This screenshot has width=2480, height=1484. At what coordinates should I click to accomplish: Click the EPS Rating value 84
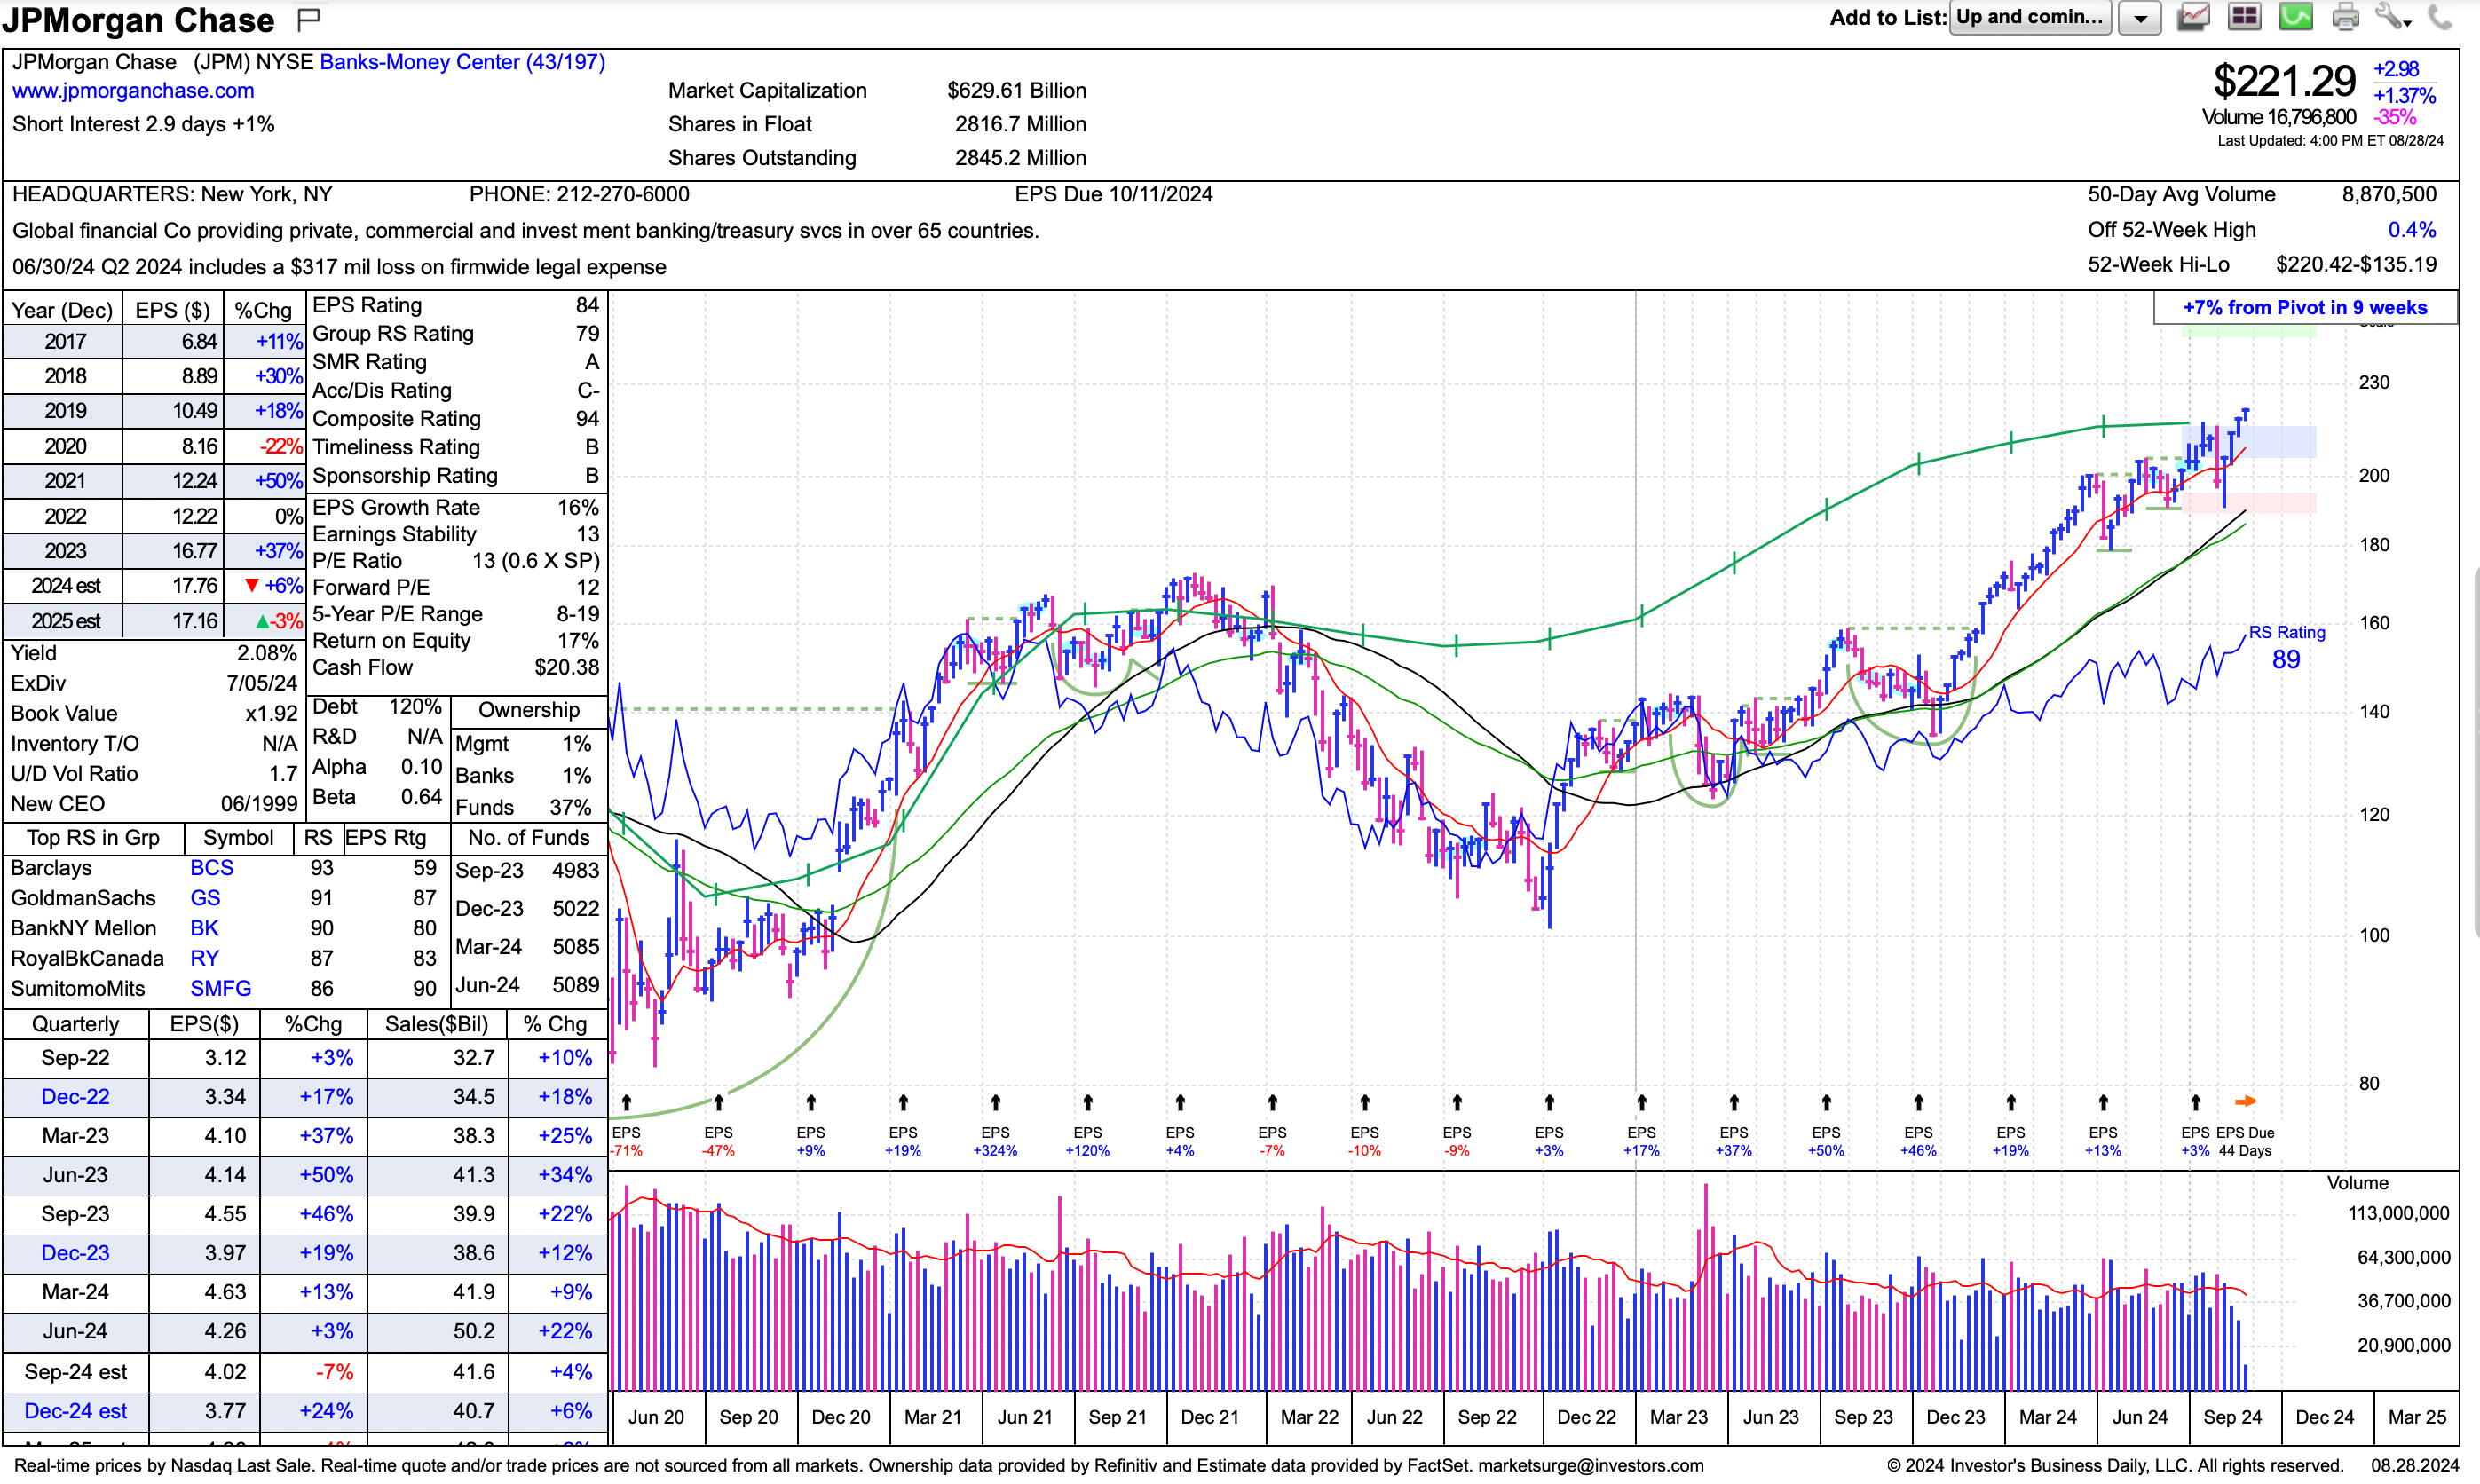587,305
